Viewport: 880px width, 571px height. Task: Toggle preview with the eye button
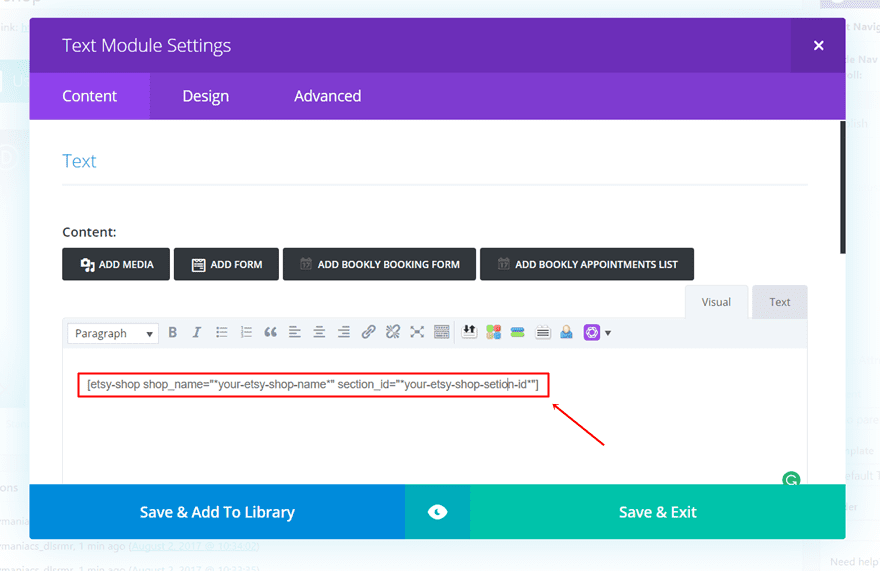point(437,512)
